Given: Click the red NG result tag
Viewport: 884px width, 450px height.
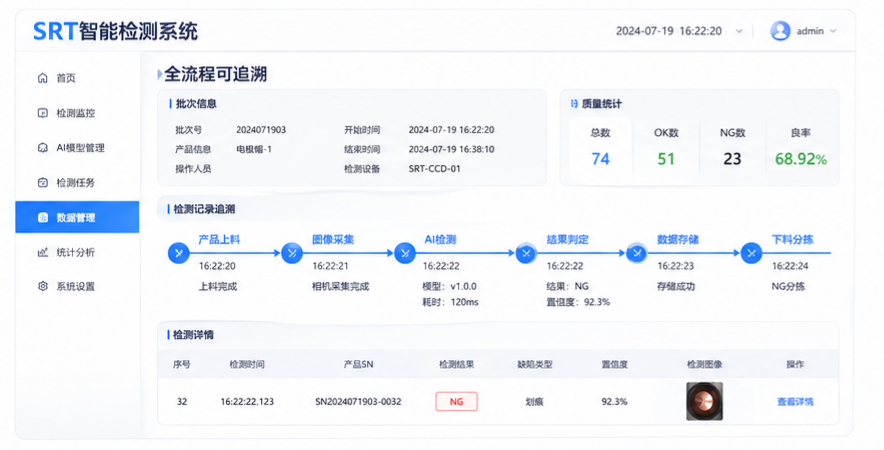Looking at the screenshot, I should pyautogui.click(x=457, y=402).
